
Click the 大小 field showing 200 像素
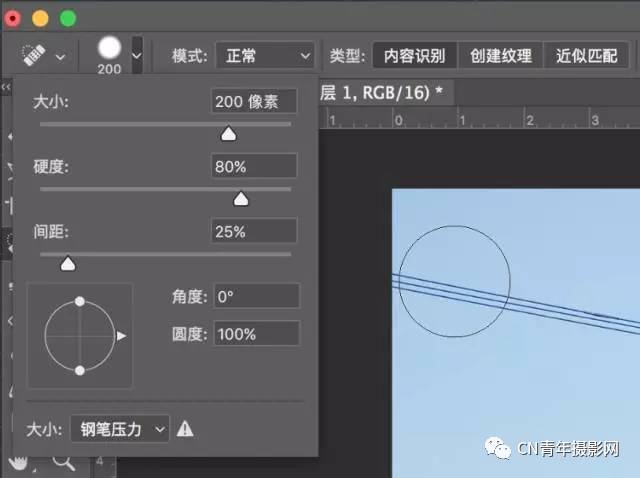pyautogui.click(x=254, y=101)
